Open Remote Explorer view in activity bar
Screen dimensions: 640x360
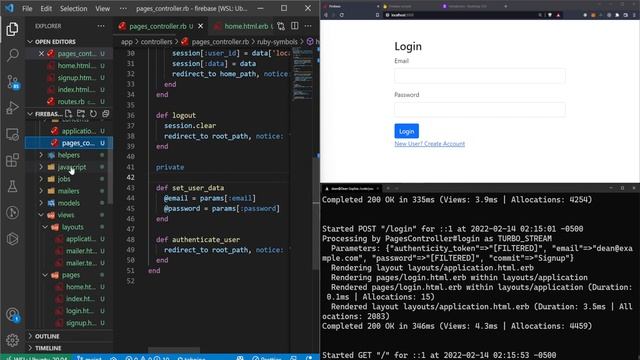[12, 134]
